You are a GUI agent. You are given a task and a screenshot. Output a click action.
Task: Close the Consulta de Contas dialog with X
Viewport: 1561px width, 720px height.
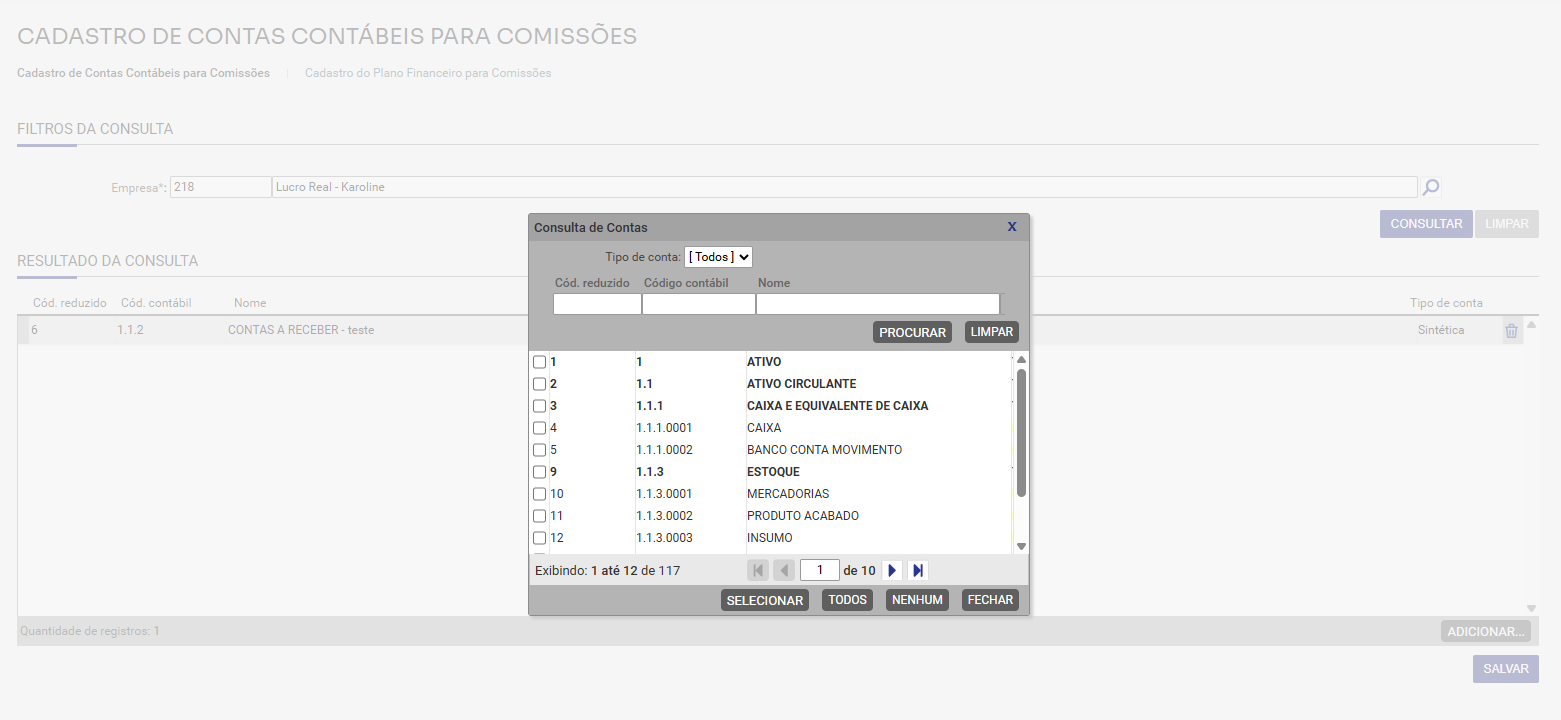point(1012,227)
